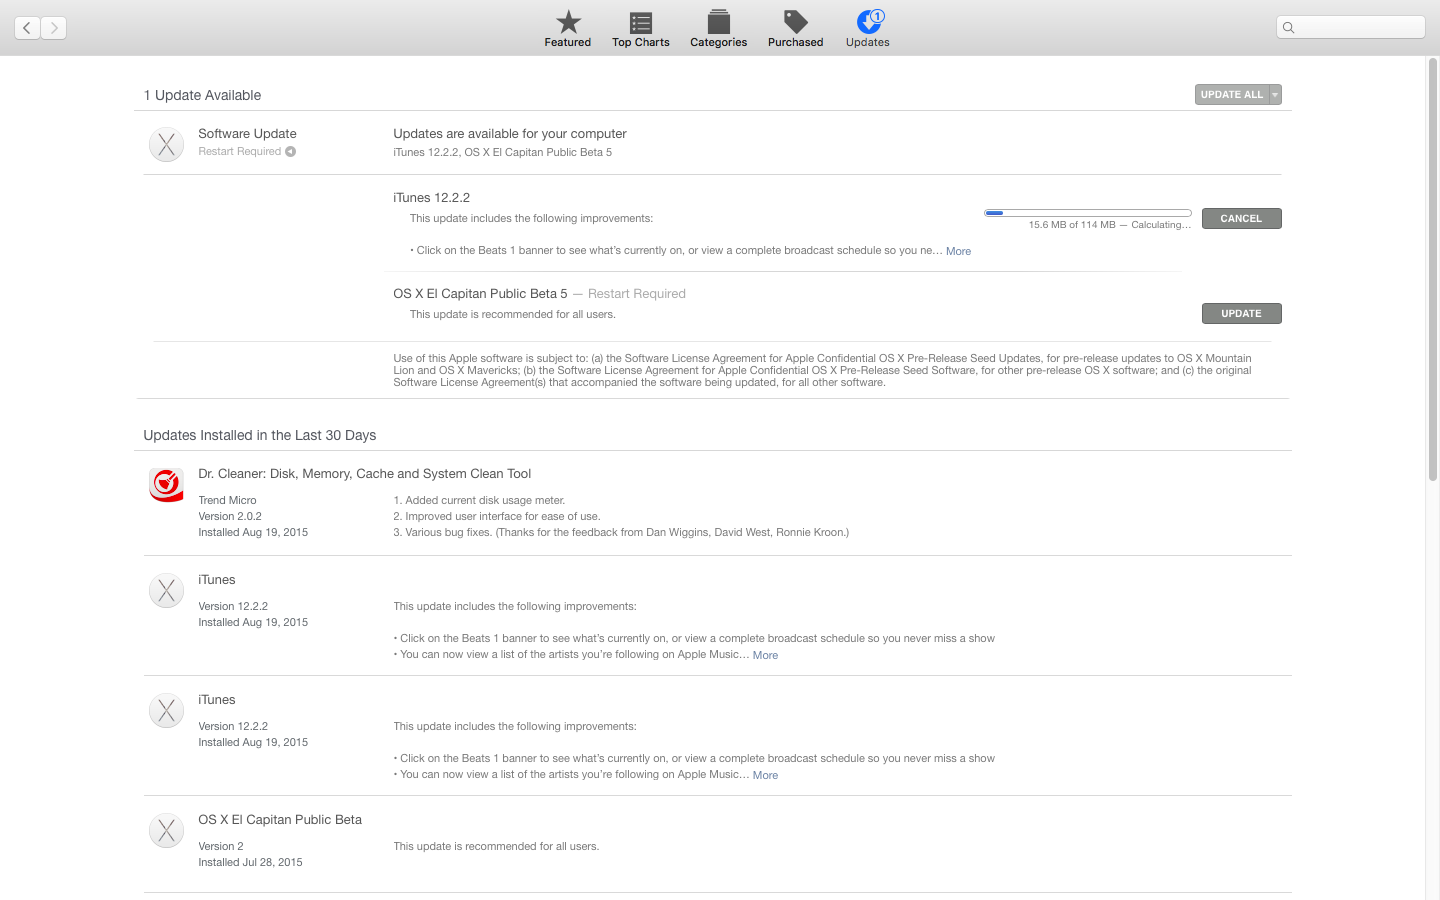1440x900 pixels.
Task: Click the software license agreement paragraph
Action: pyautogui.click(x=822, y=370)
